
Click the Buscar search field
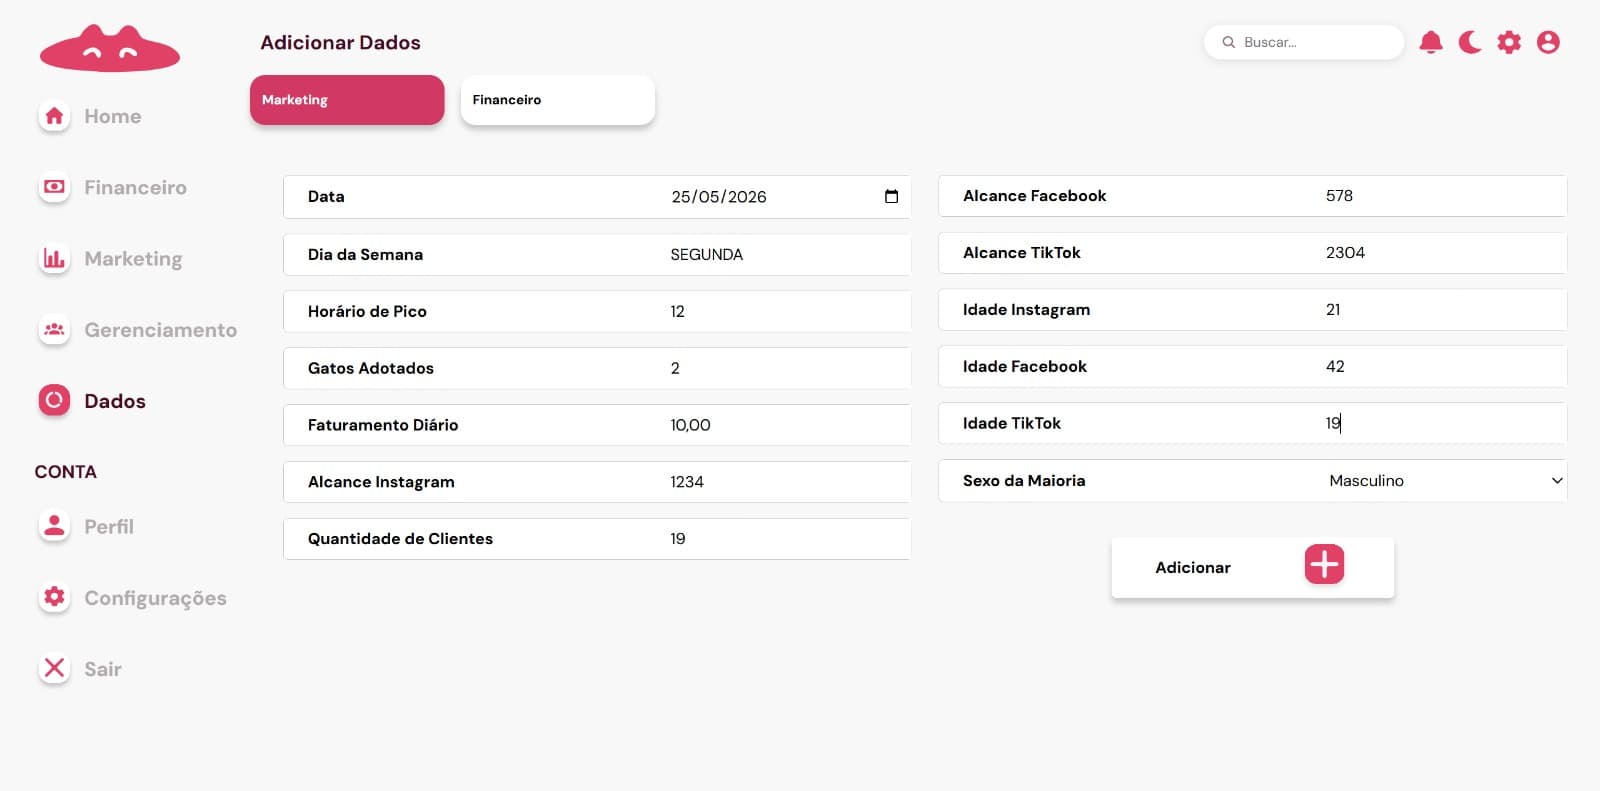point(1304,42)
